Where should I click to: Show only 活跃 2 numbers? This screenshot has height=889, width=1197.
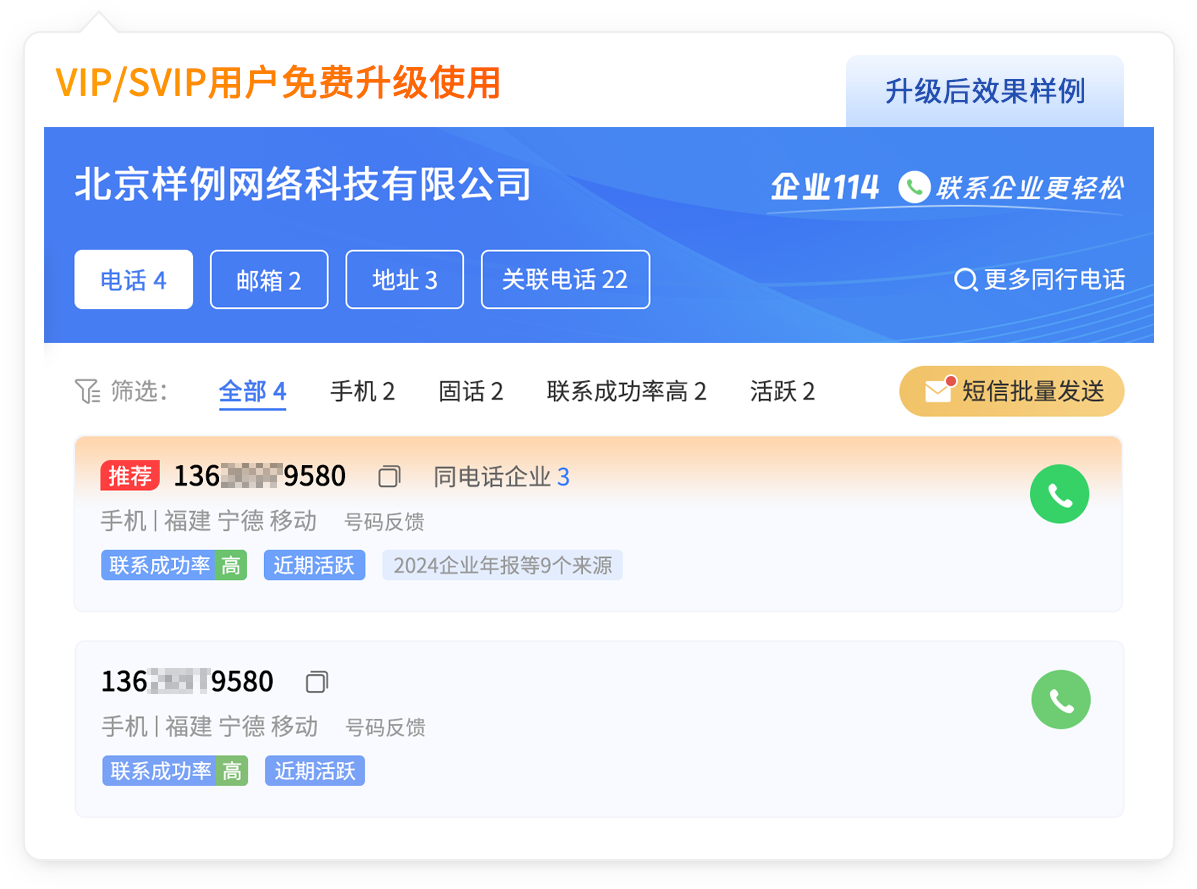pyautogui.click(x=782, y=391)
